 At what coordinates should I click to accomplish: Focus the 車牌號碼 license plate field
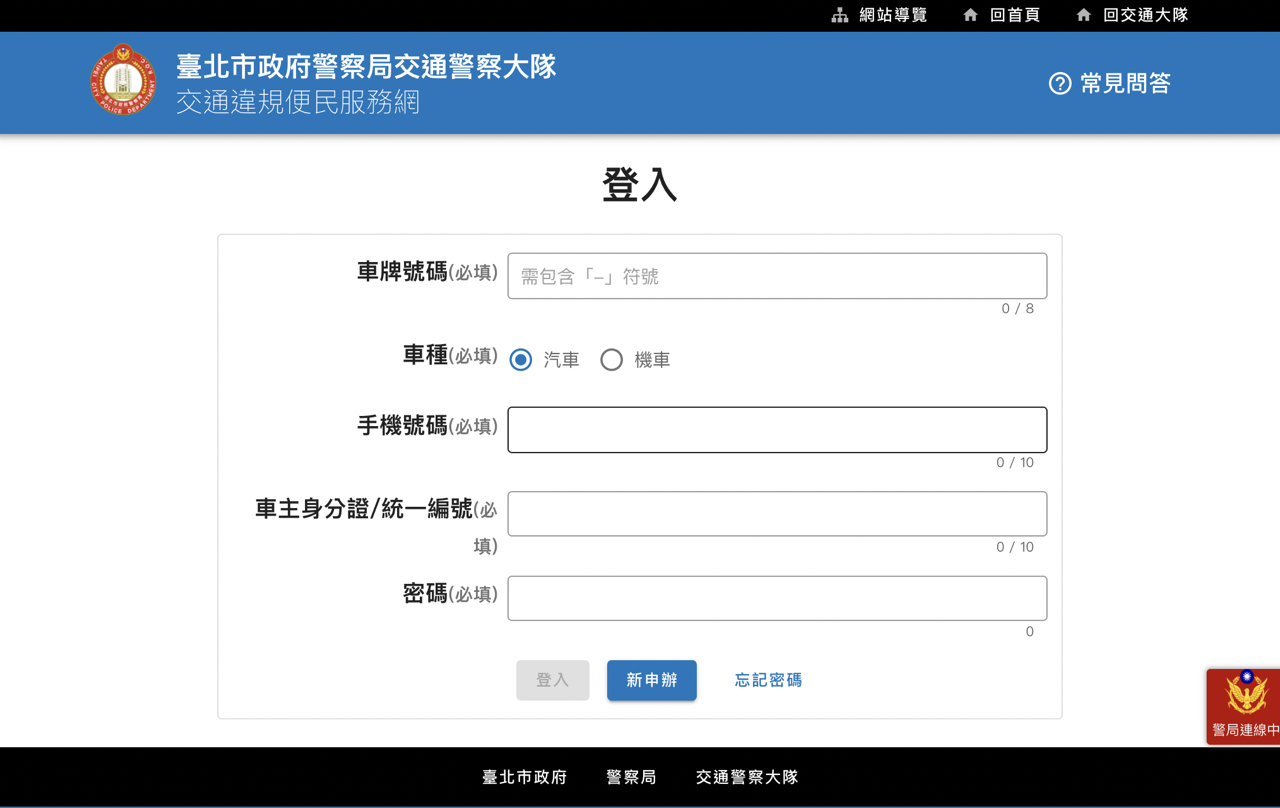coord(777,276)
